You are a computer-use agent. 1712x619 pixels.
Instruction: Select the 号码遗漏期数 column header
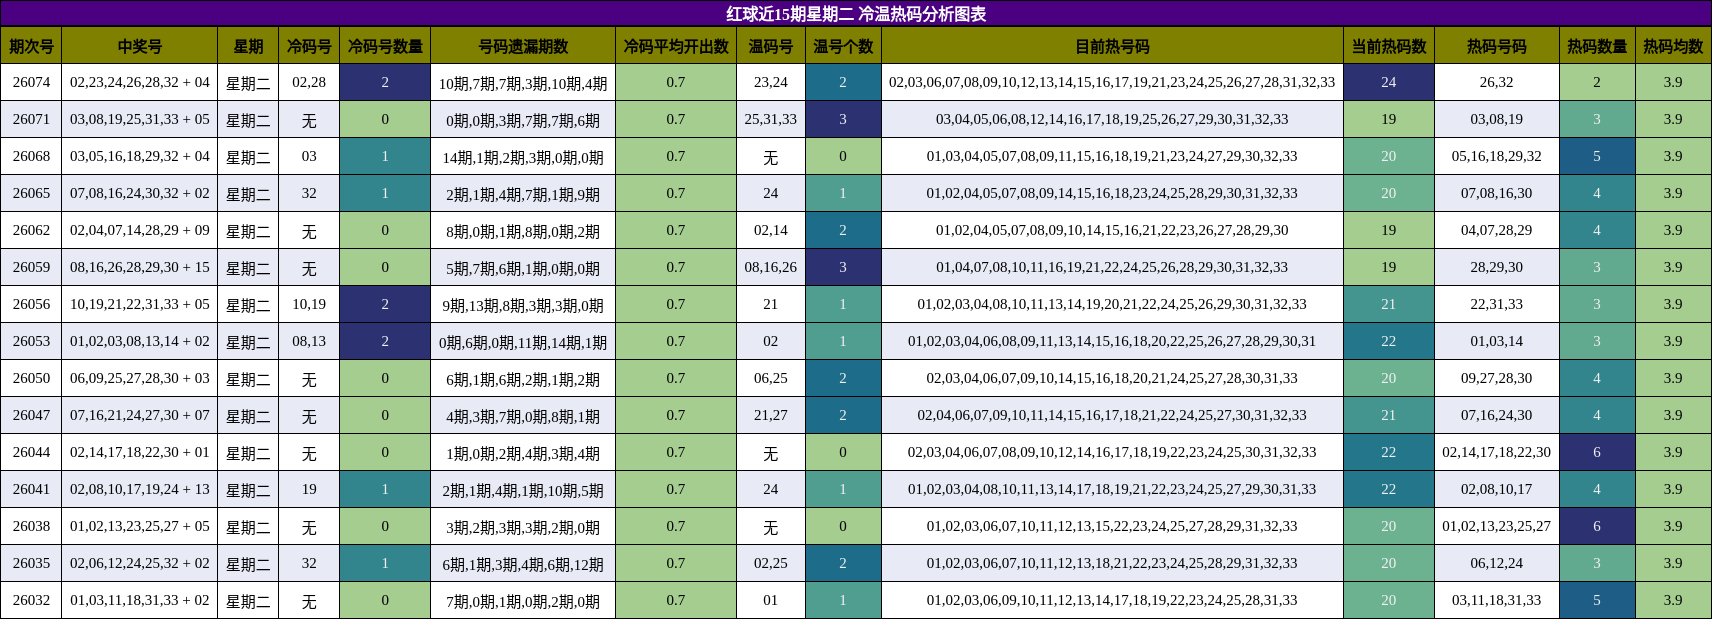tap(523, 46)
